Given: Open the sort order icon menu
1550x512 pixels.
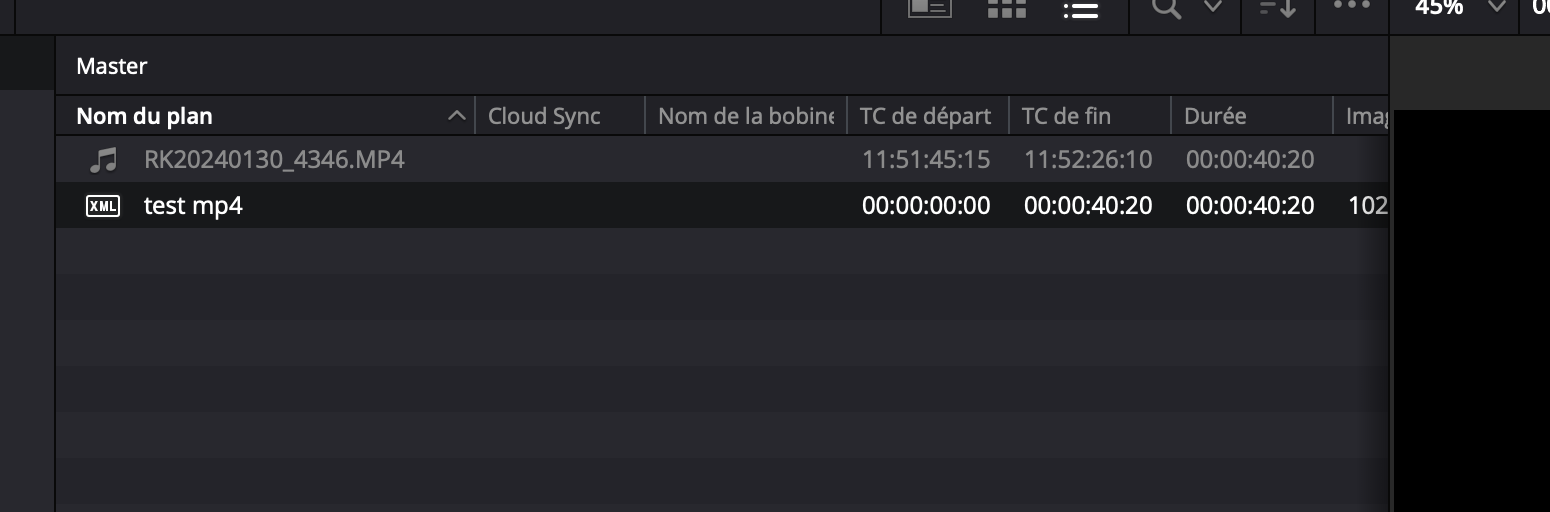Looking at the screenshot, I should 1277,8.
